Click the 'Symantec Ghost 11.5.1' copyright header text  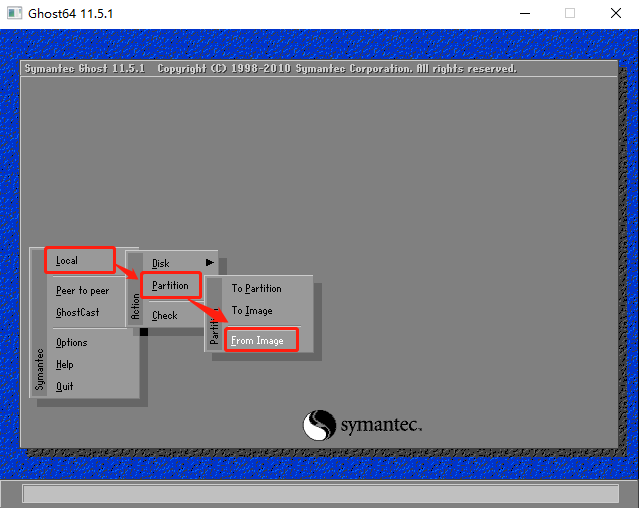270,68
